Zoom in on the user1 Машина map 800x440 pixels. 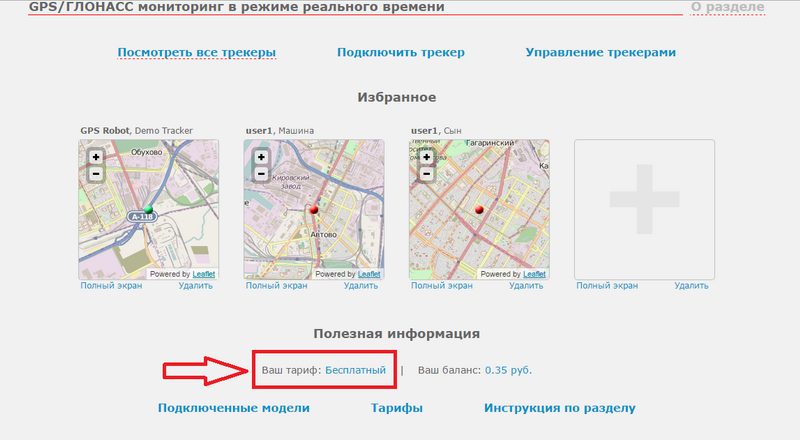point(260,157)
